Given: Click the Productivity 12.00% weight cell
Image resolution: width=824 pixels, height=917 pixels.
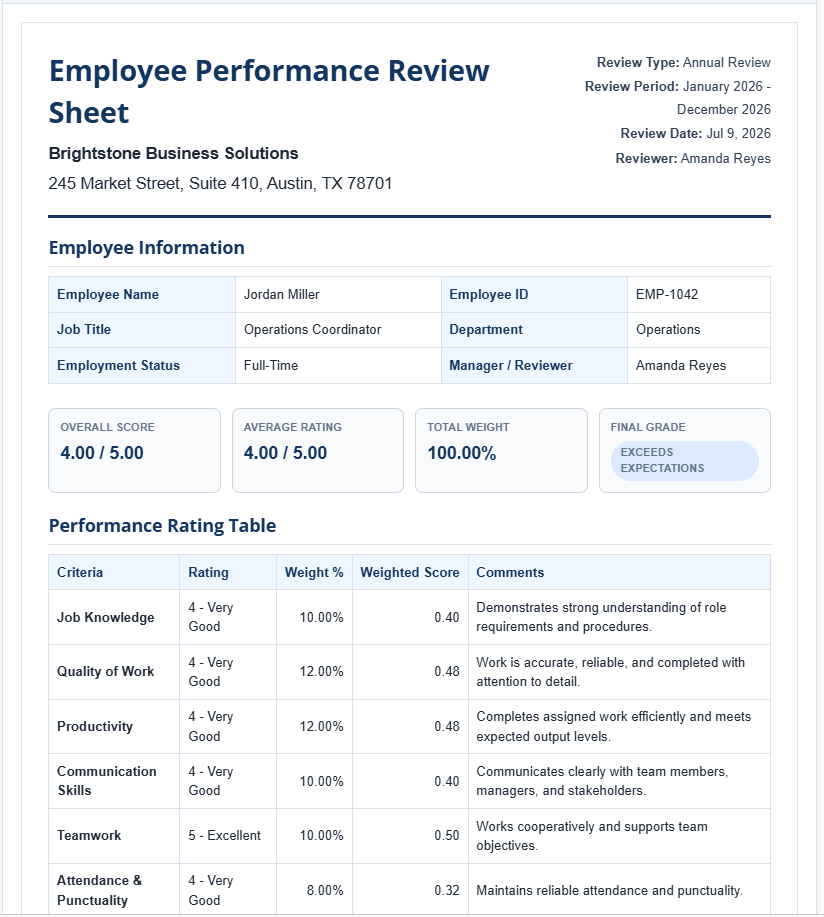Looking at the screenshot, I should pos(314,726).
